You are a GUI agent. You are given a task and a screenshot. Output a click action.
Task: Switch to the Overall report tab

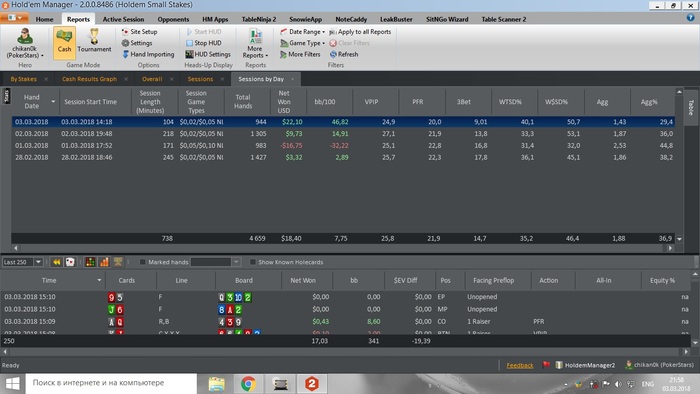152,79
